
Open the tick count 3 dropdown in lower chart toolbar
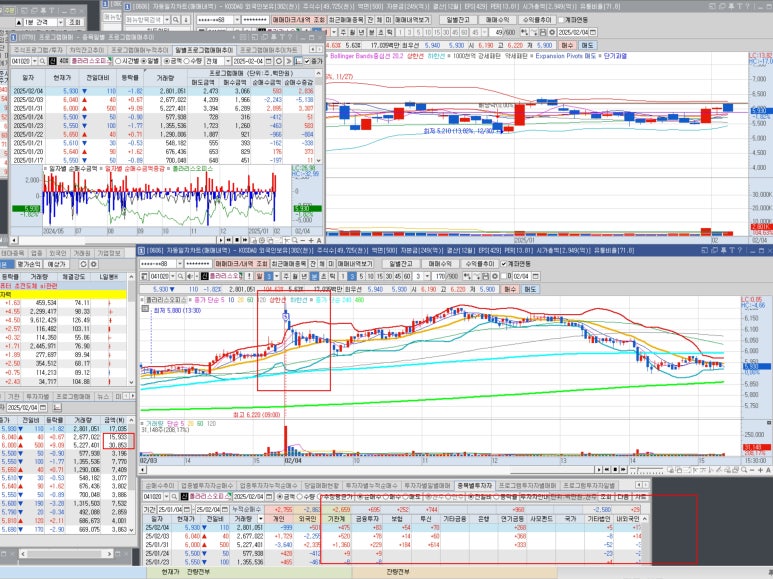coord(426,276)
